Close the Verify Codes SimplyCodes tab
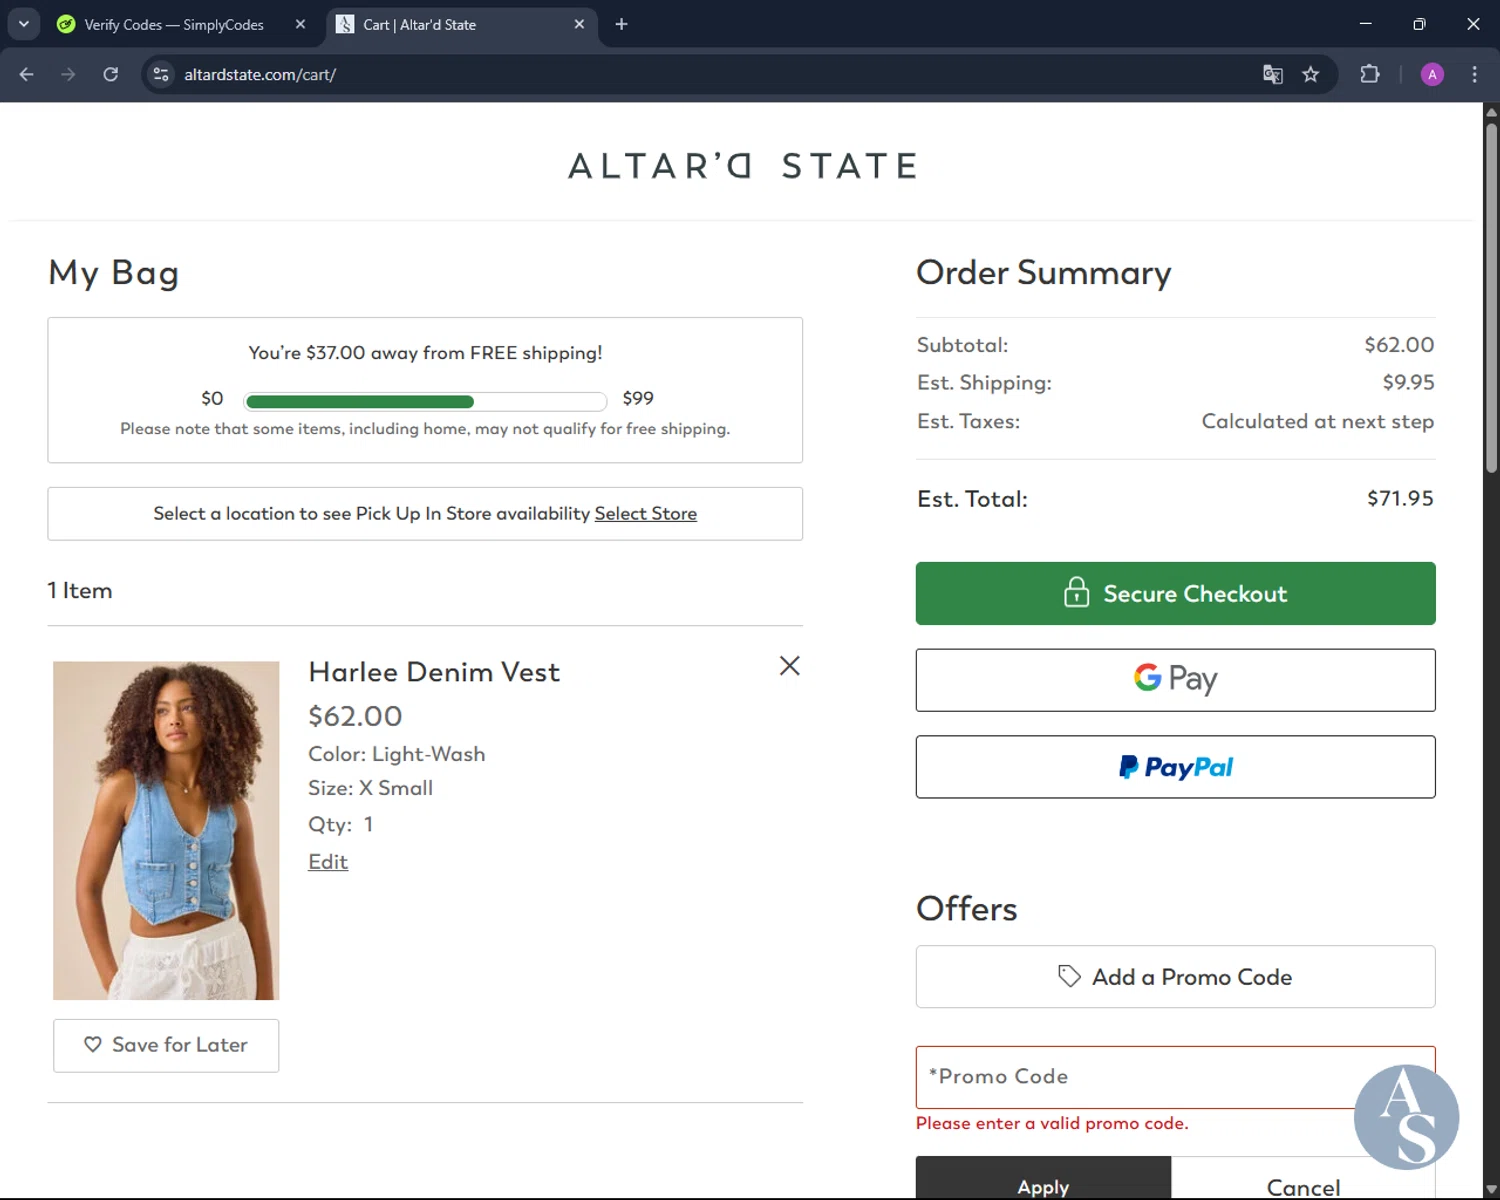 click(300, 24)
